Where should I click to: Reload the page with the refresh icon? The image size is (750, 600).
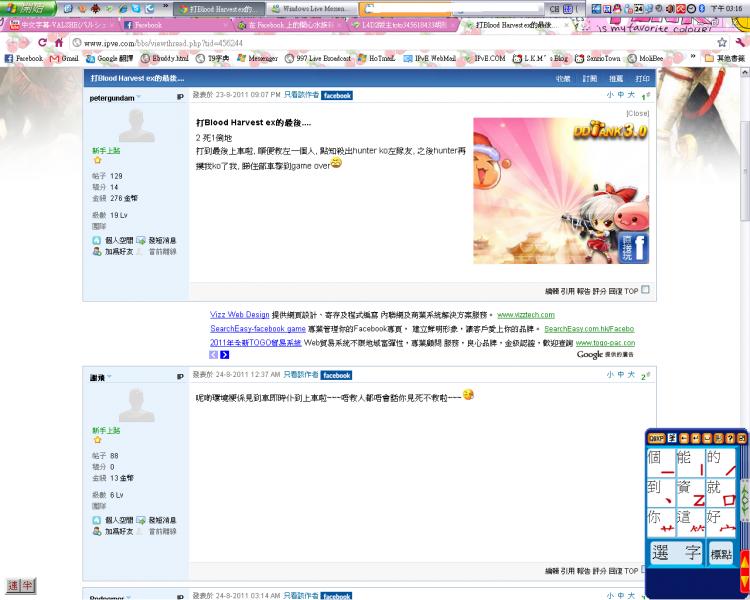pyautogui.click(x=43, y=43)
